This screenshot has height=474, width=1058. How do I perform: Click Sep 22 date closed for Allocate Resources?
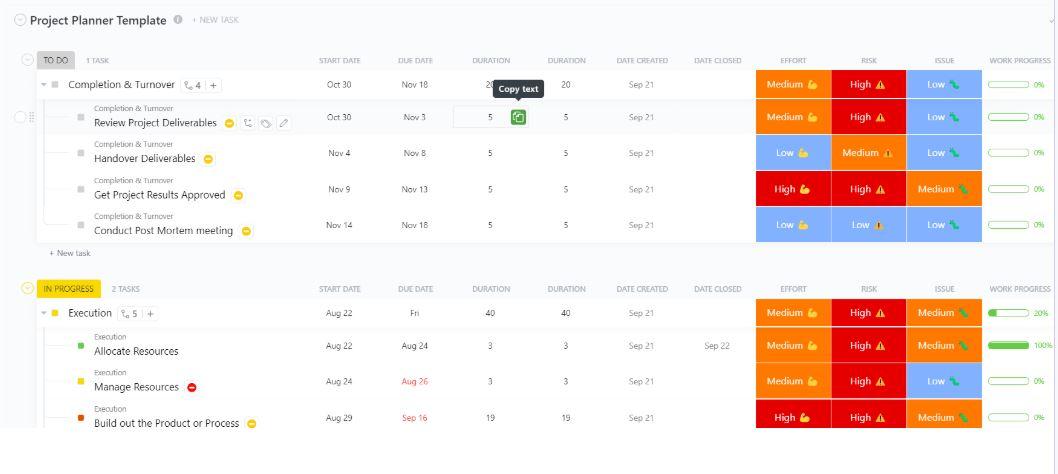717,346
